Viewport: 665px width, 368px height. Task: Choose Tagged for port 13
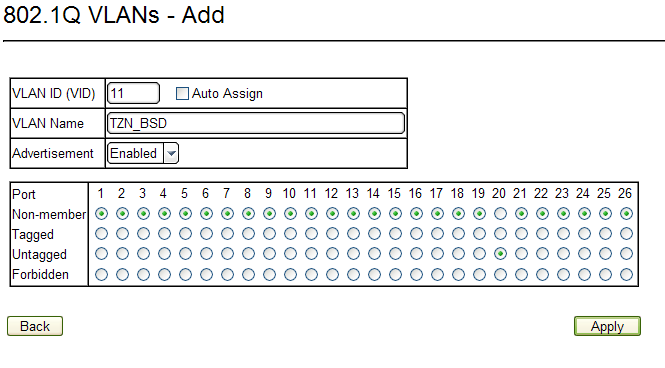click(353, 234)
